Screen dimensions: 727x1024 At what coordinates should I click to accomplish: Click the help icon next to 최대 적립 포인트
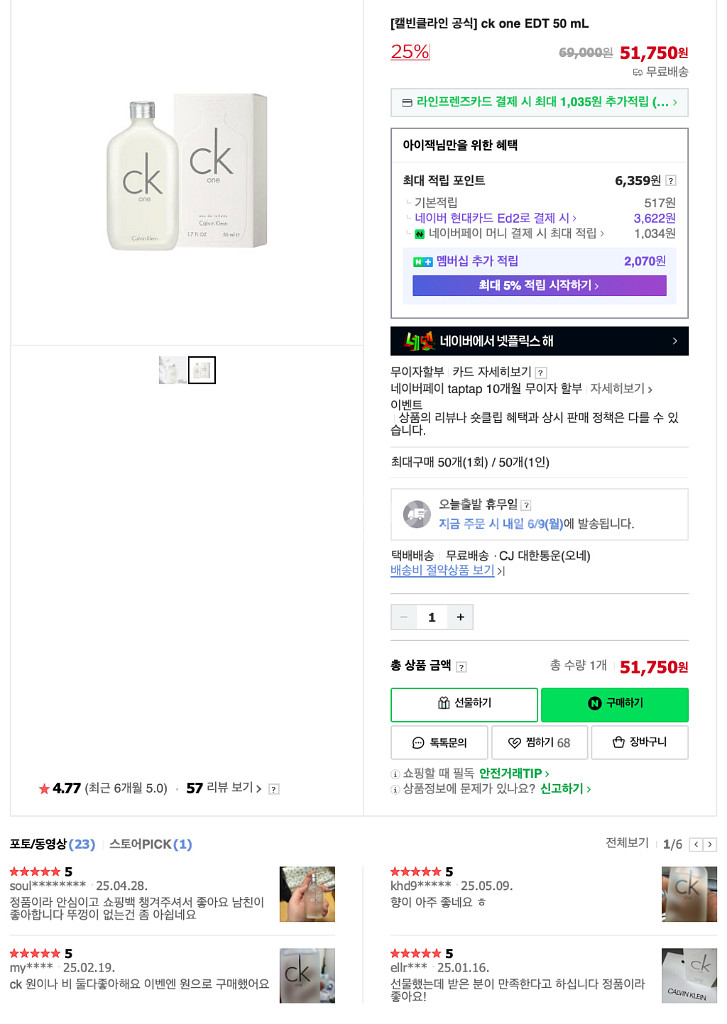click(671, 181)
